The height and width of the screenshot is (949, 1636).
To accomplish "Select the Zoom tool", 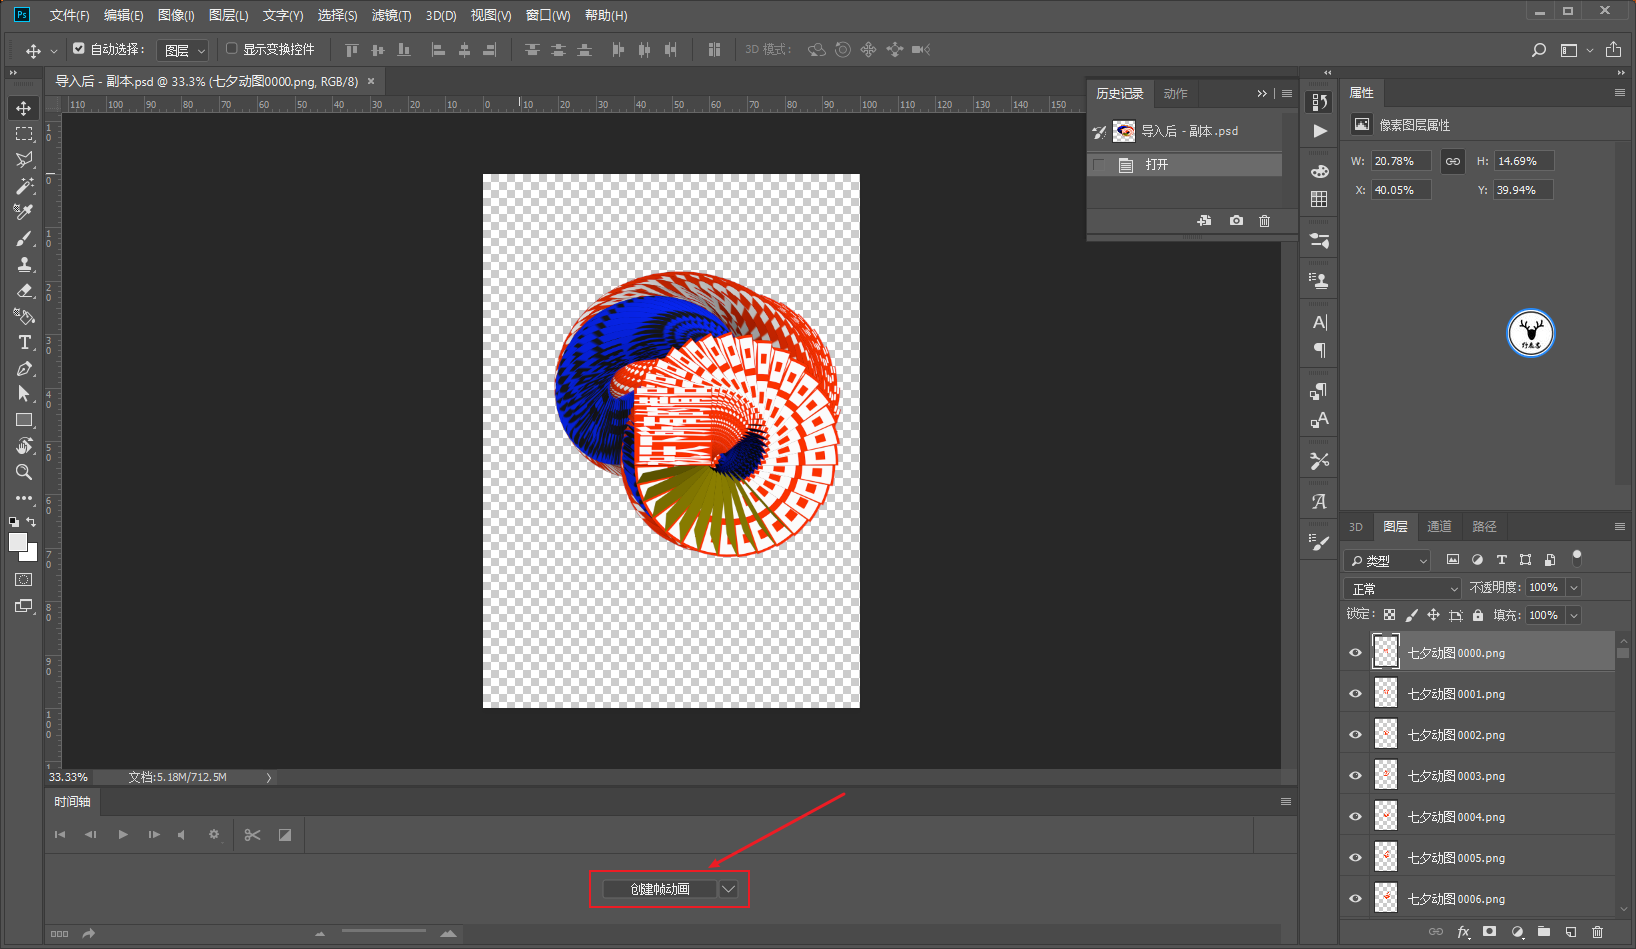I will (24, 472).
